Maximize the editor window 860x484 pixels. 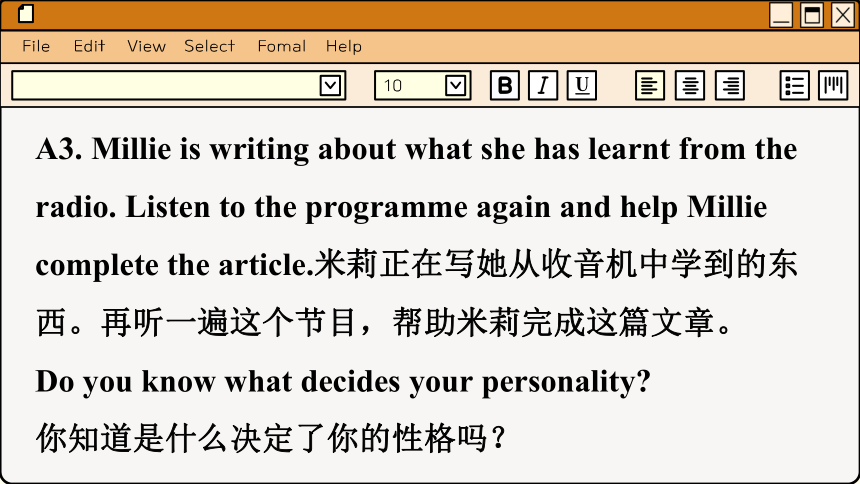[812, 15]
